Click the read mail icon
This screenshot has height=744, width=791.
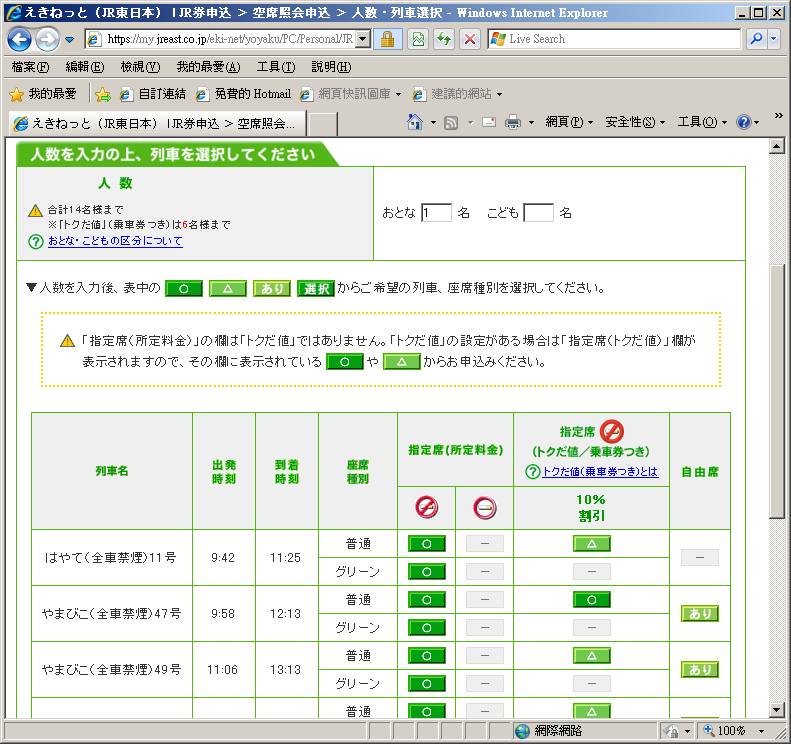point(489,122)
